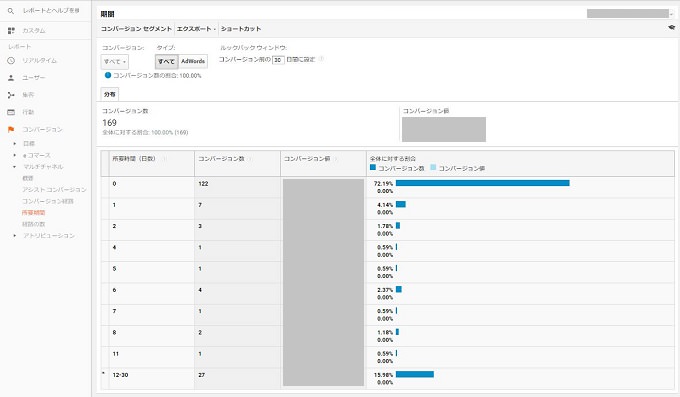This screenshot has height=397, width=680.
Task: Open 概要 under マルチチャネル
Action: (x=28, y=178)
